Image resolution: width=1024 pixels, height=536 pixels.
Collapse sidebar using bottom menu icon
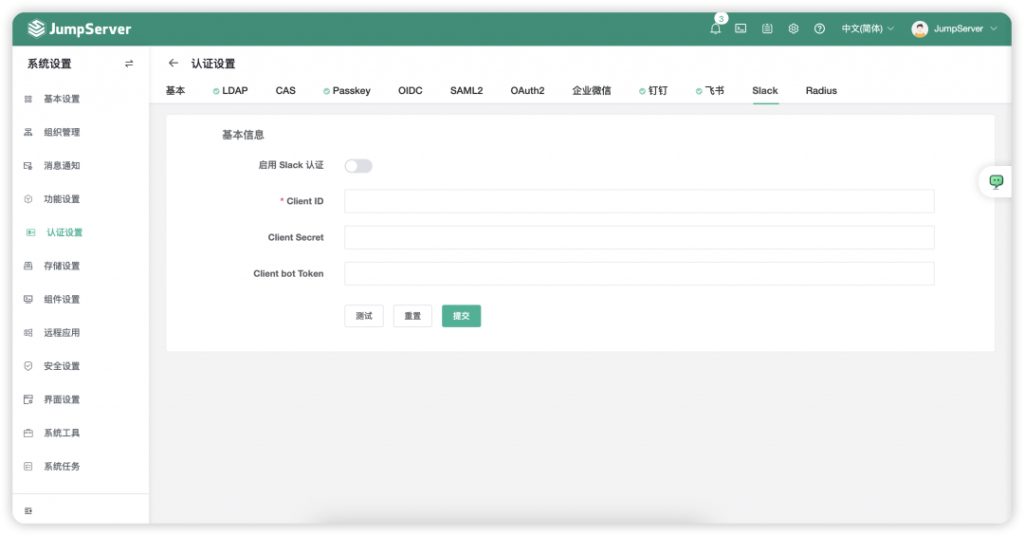[x=28, y=511]
